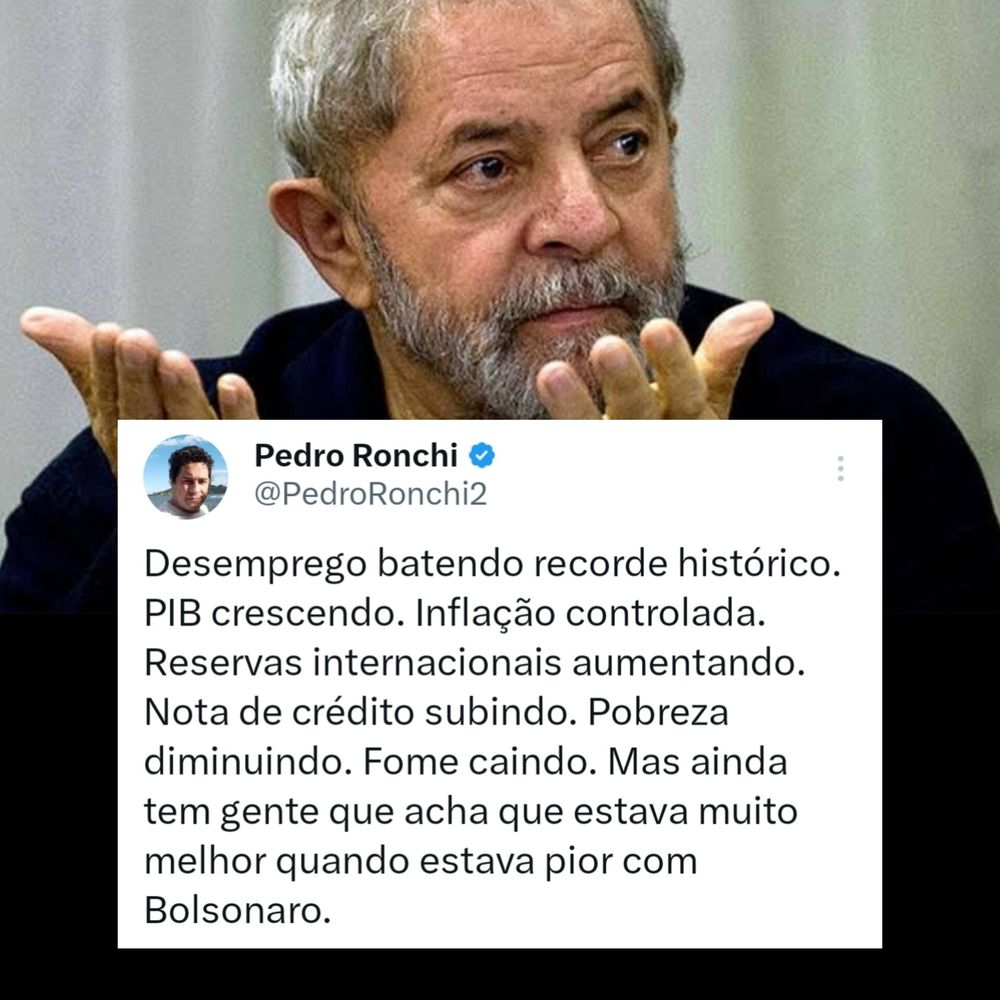Click the raised hand beside the man's beard
Image resolution: width=1000 pixels, height=1000 pixels.
coord(654,364)
